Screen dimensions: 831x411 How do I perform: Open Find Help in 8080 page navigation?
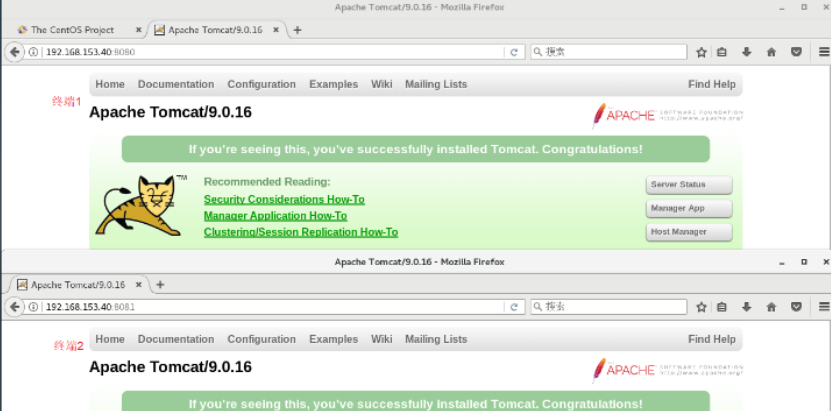coord(712,84)
